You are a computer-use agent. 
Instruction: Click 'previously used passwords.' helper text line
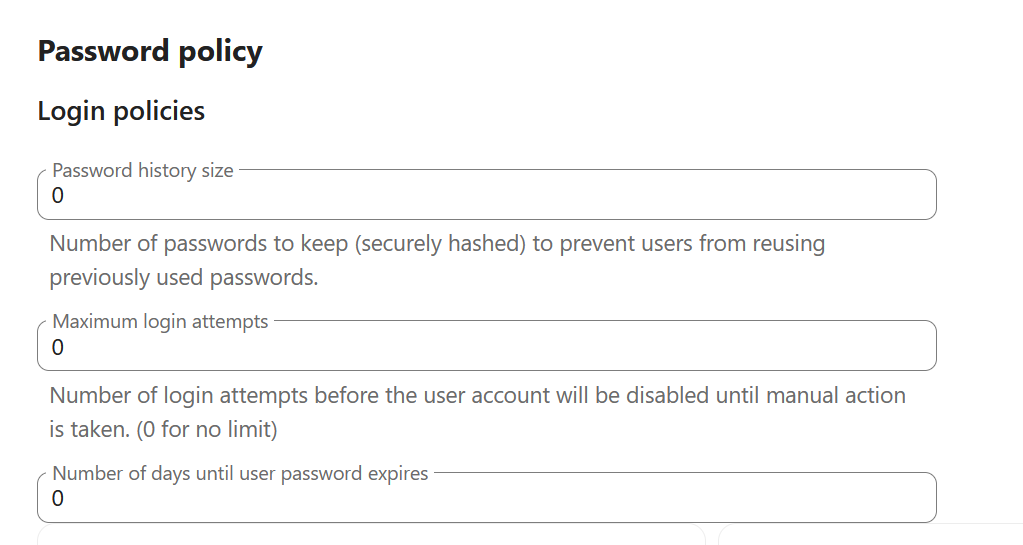coord(183,278)
